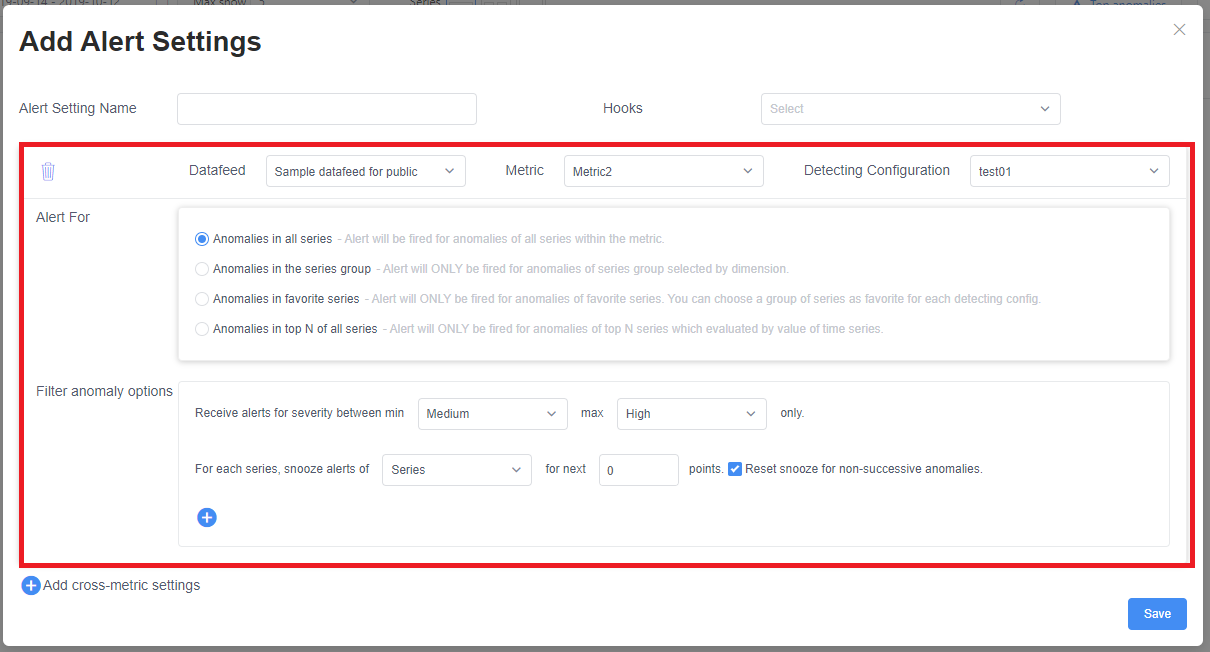Add another anomaly filter with the blue plus icon
This screenshot has width=1210, height=652.
(x=207, y=517)
